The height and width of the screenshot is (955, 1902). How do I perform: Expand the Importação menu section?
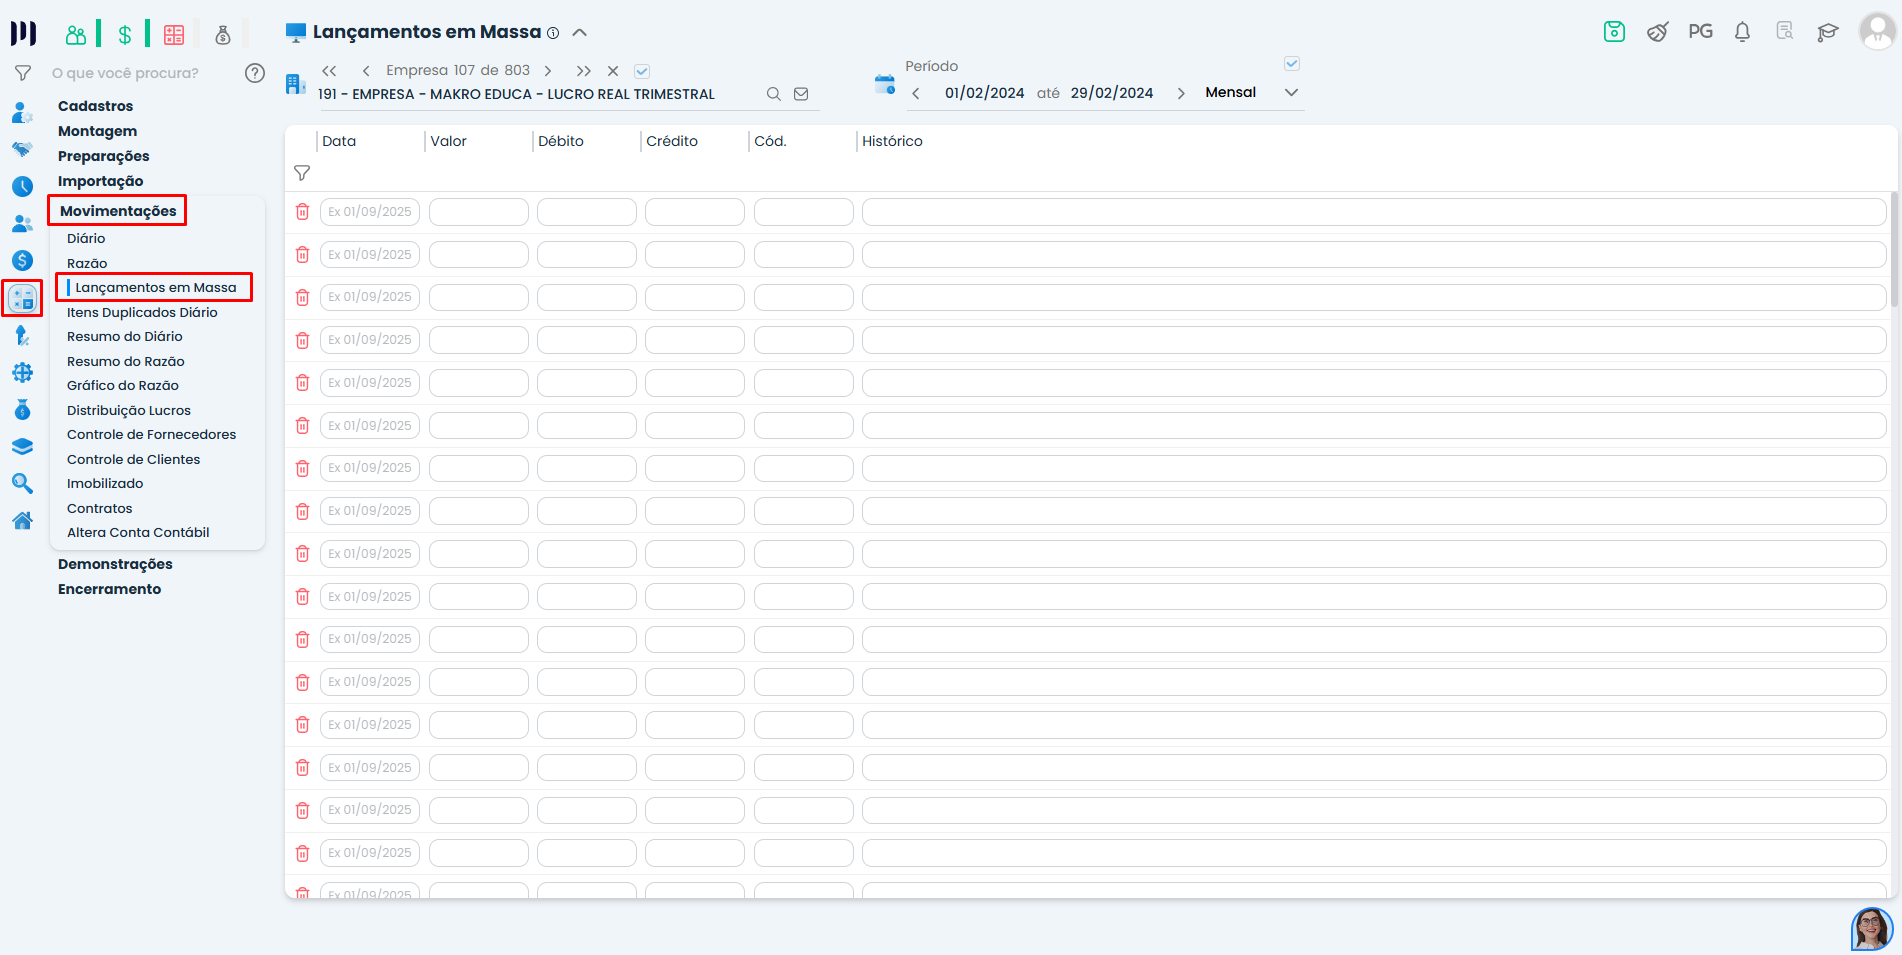coord(100,181)
